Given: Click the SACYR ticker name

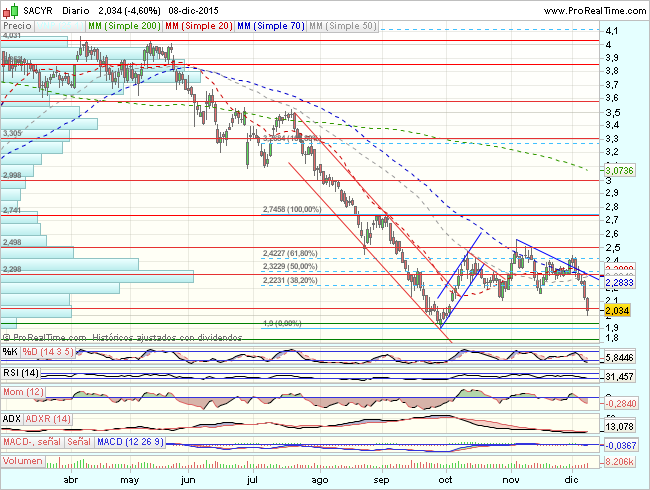Looking at the screenshot, I should (38, 8).
